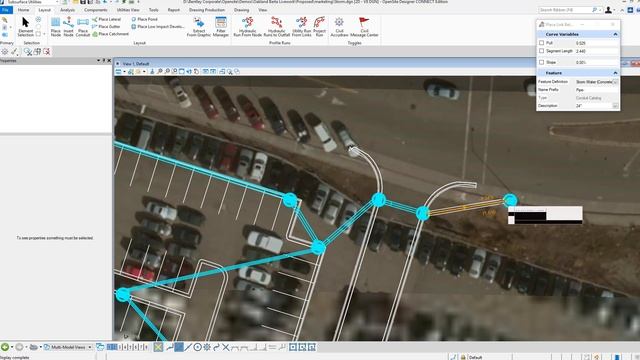Click the Slope value field
Screen dimensions: 640x360
(596, 62)
